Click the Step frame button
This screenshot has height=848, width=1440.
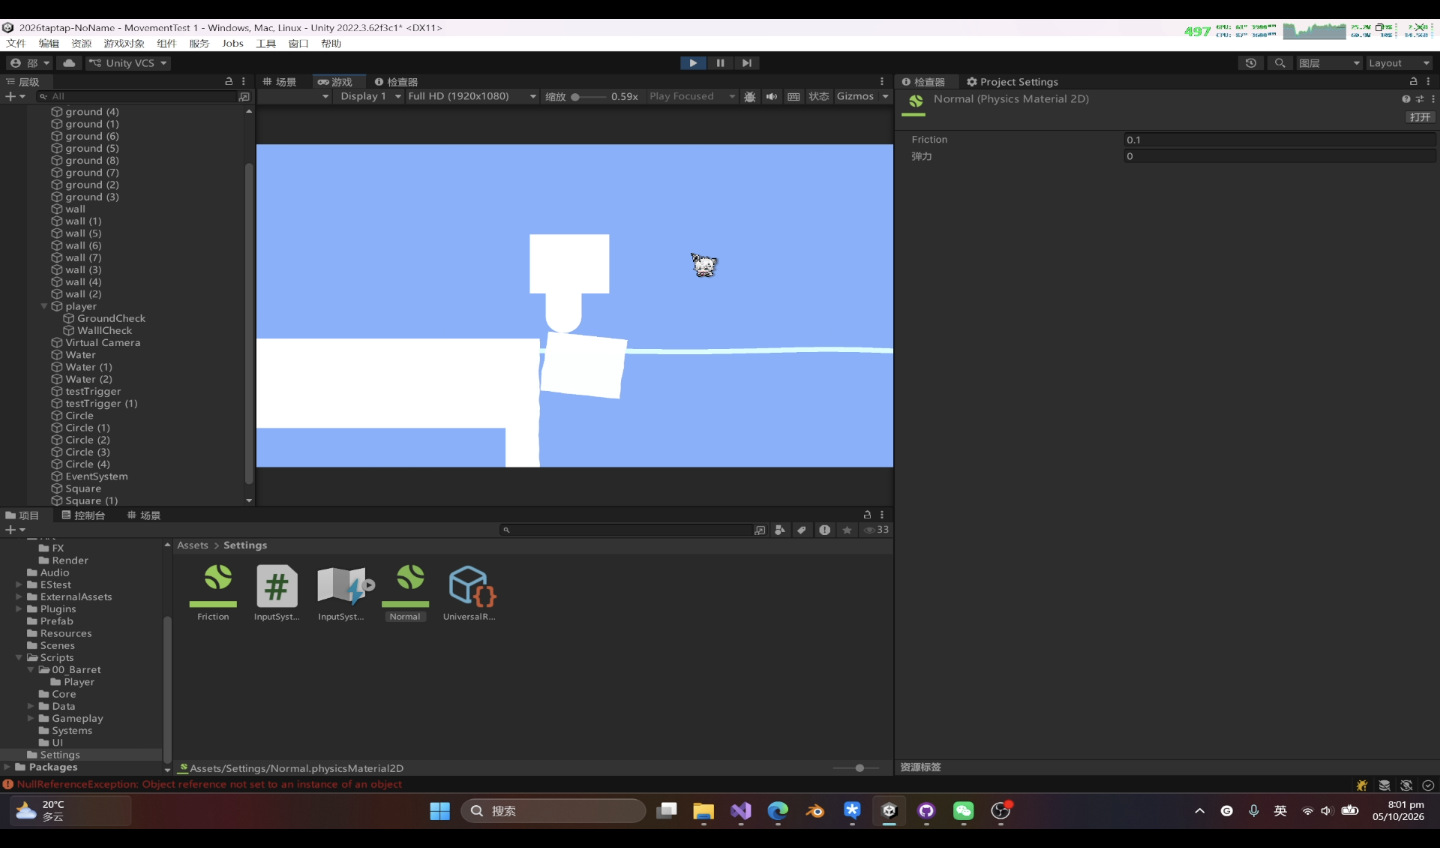(x=747, y=63)
